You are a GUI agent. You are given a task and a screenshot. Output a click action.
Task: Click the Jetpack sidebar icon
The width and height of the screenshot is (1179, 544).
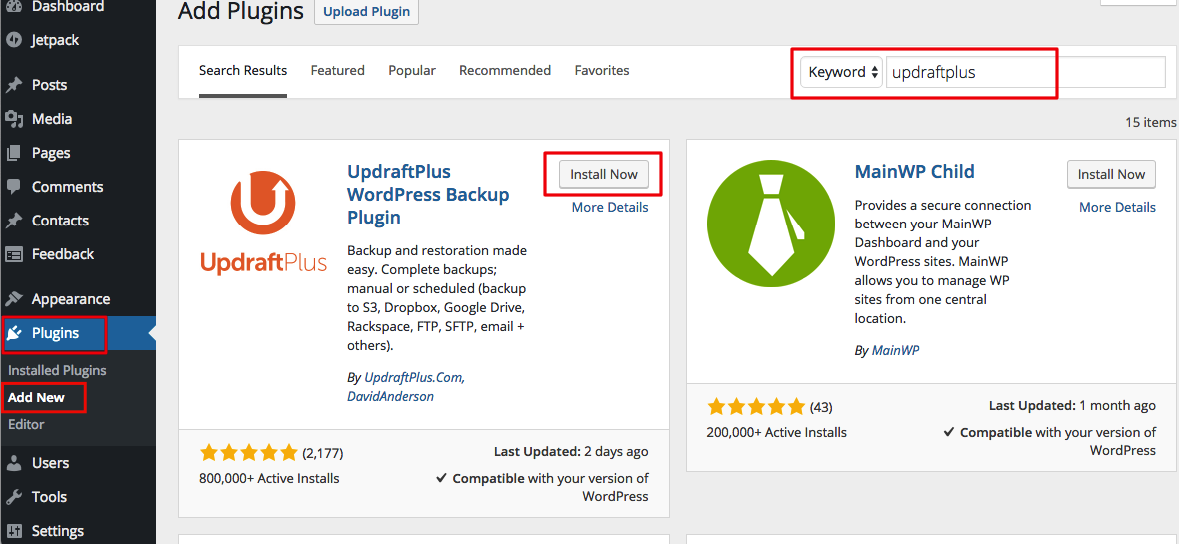14,40
